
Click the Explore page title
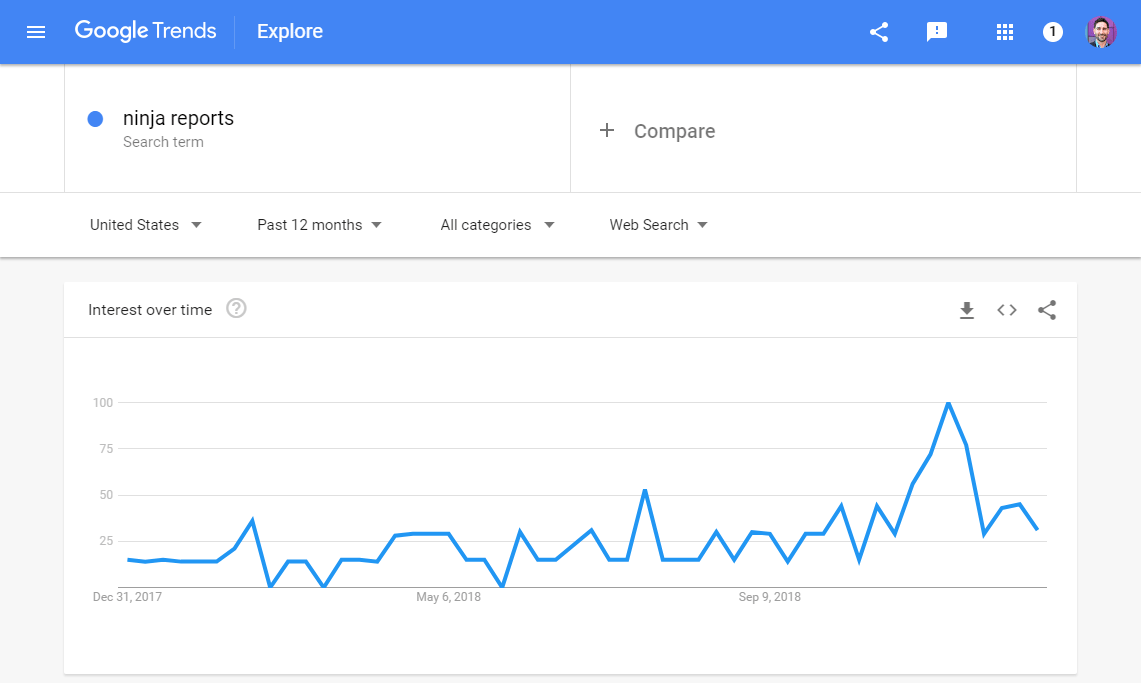click(x=290, y=32)
